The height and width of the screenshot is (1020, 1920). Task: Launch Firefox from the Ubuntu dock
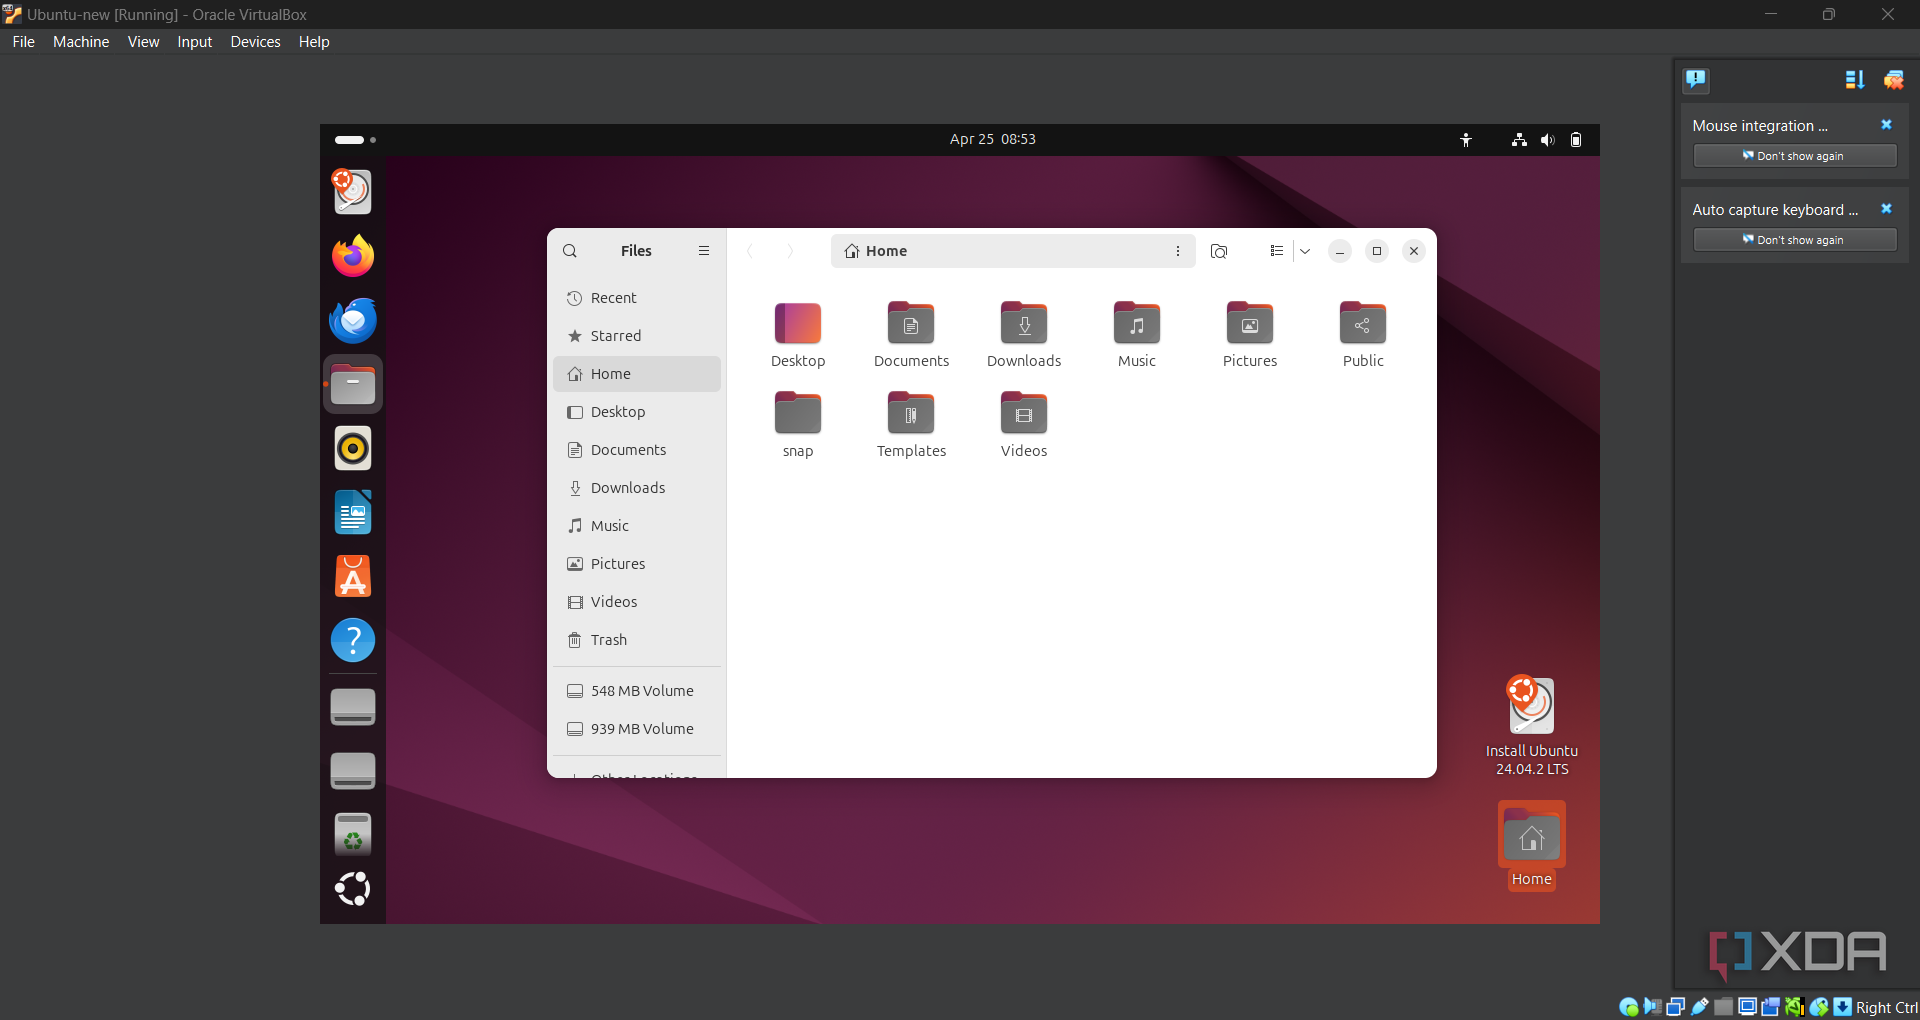click(353, 256)
